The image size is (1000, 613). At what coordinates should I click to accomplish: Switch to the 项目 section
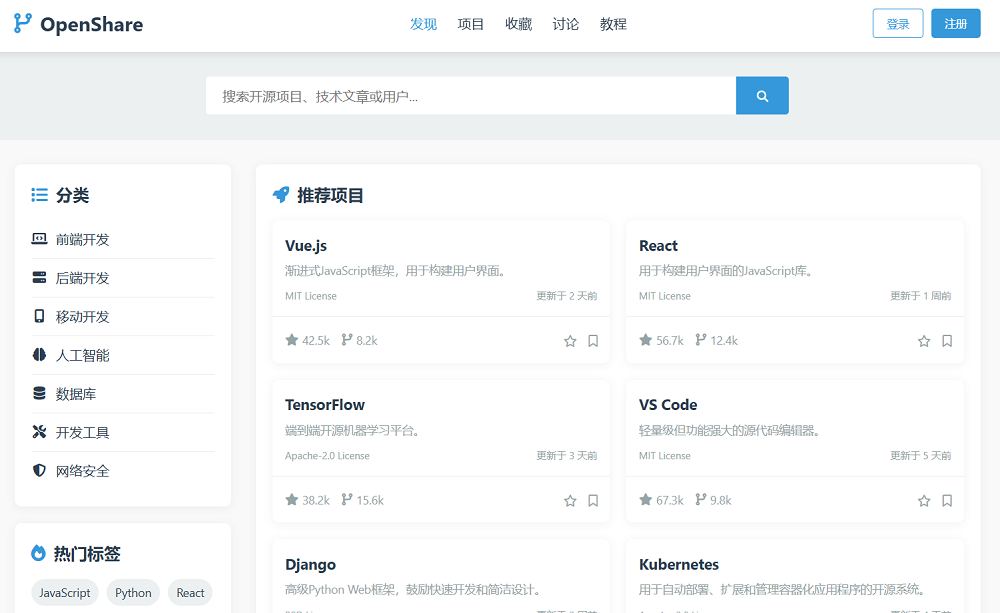click(471, 23)
